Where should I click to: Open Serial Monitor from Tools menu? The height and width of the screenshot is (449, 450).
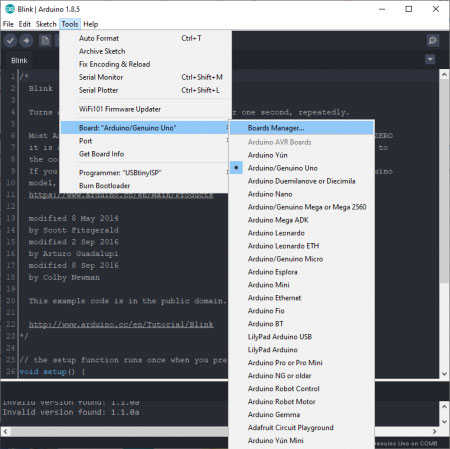145,77
